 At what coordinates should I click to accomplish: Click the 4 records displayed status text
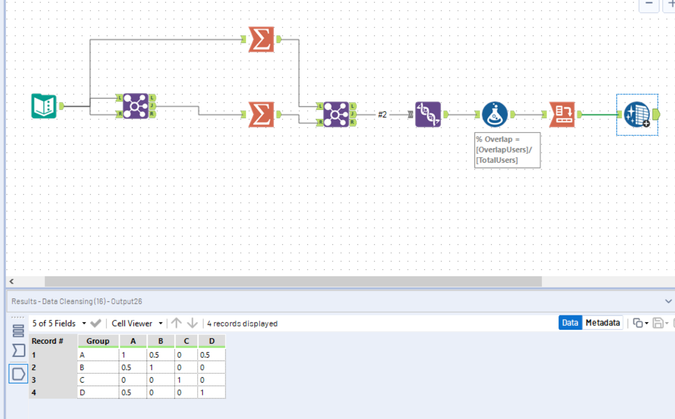[x=242, y=323]
